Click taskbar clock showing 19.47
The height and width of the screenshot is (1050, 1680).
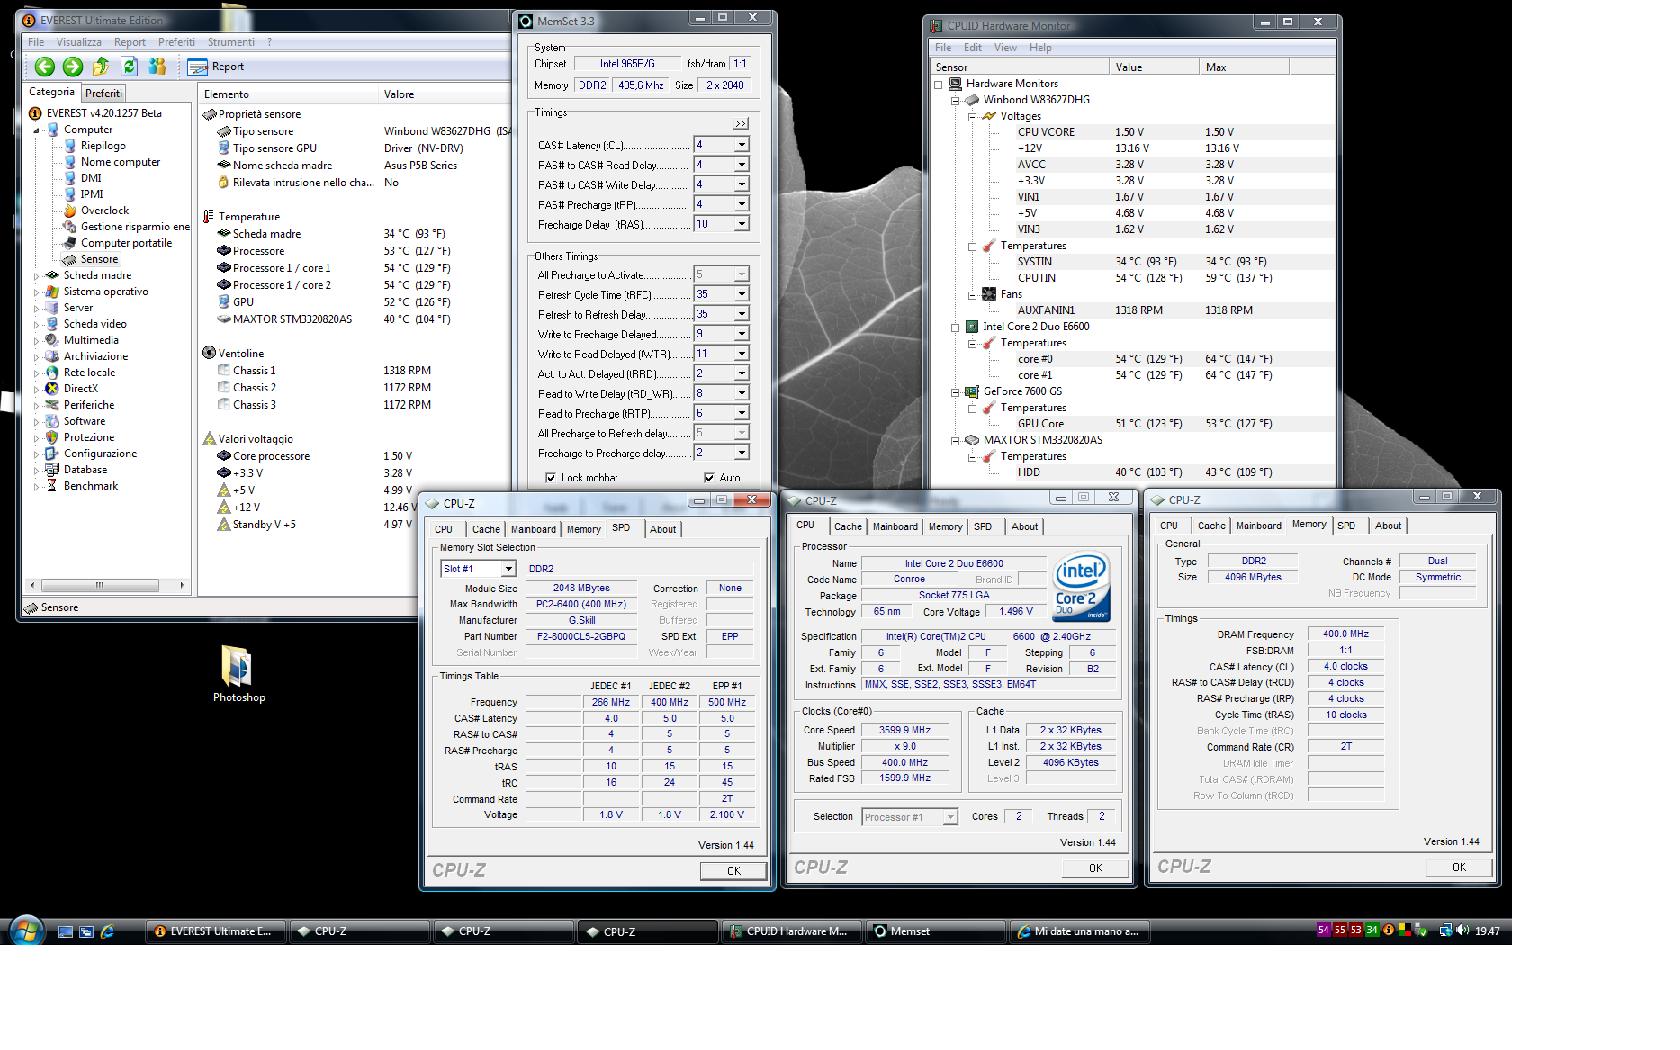click(1487, 931)
